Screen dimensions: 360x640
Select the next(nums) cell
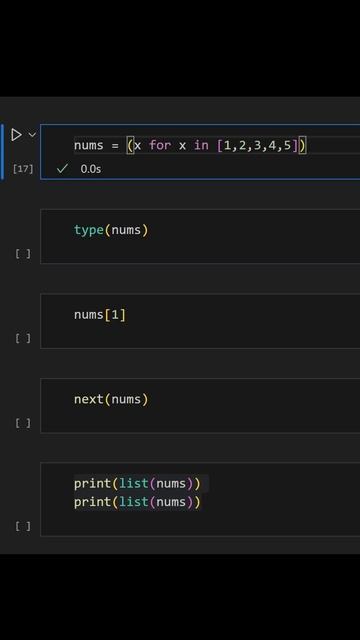coord(200,405)
